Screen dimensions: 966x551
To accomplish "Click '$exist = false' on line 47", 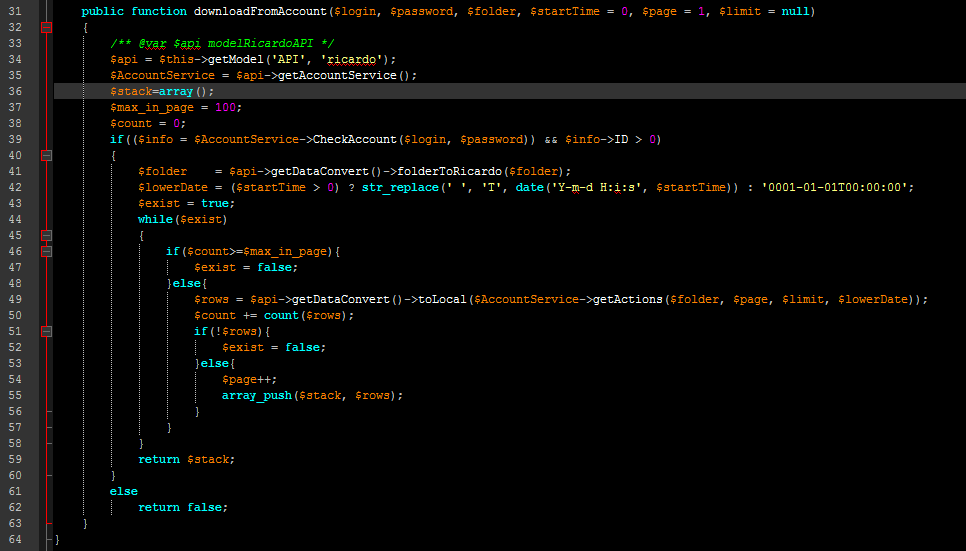I will pos(243,267).
